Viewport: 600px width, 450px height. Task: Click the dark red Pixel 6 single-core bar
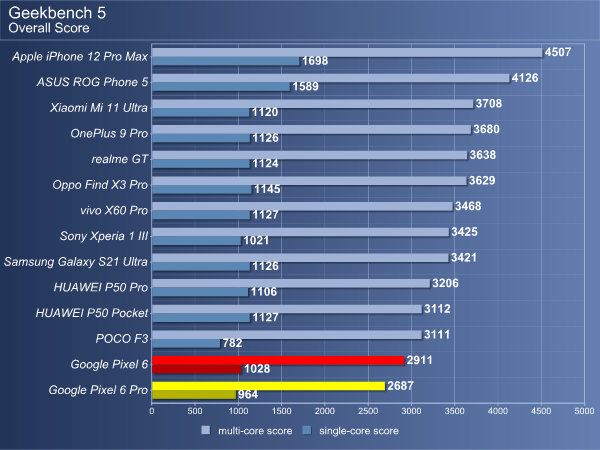click(x=197, y=369)
